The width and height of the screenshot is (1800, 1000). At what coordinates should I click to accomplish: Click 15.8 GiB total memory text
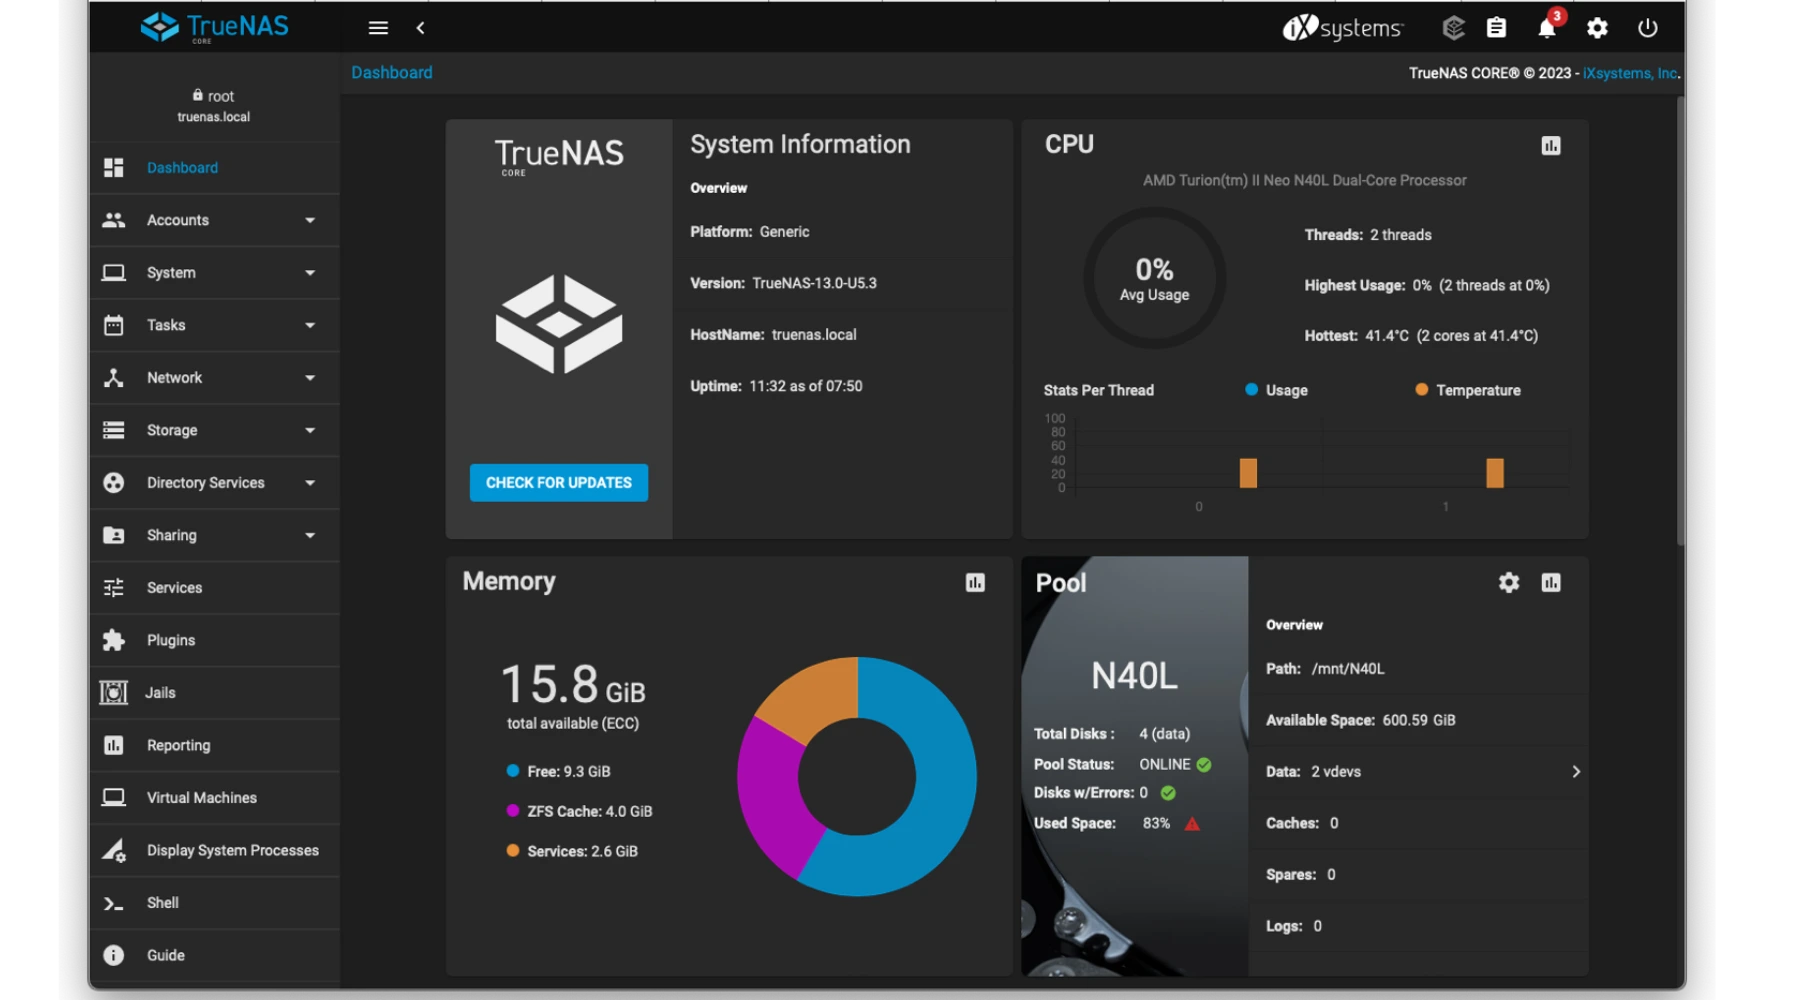click(x=573, y=686)
